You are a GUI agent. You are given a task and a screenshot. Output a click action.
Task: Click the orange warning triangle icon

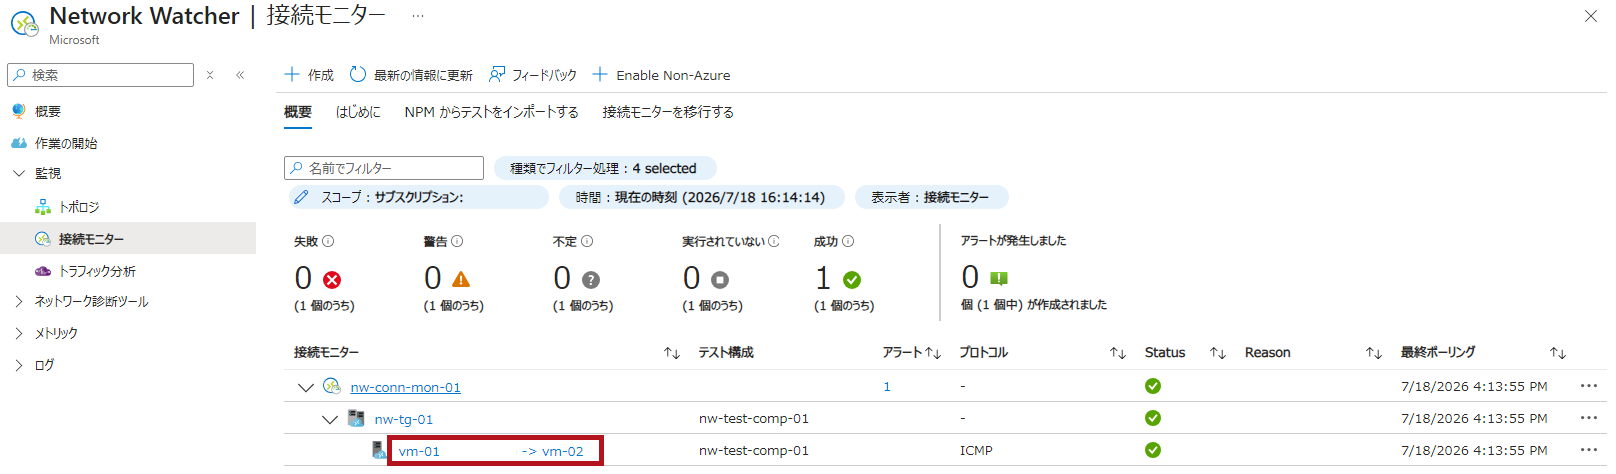pyautogui.click(x=461, y=280)
